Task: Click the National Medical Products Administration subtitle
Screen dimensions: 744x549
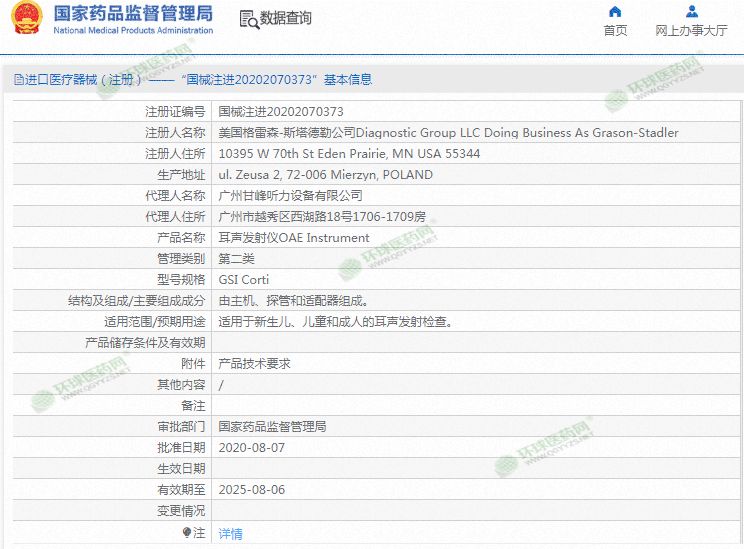Action: click(x=132, y=31)
